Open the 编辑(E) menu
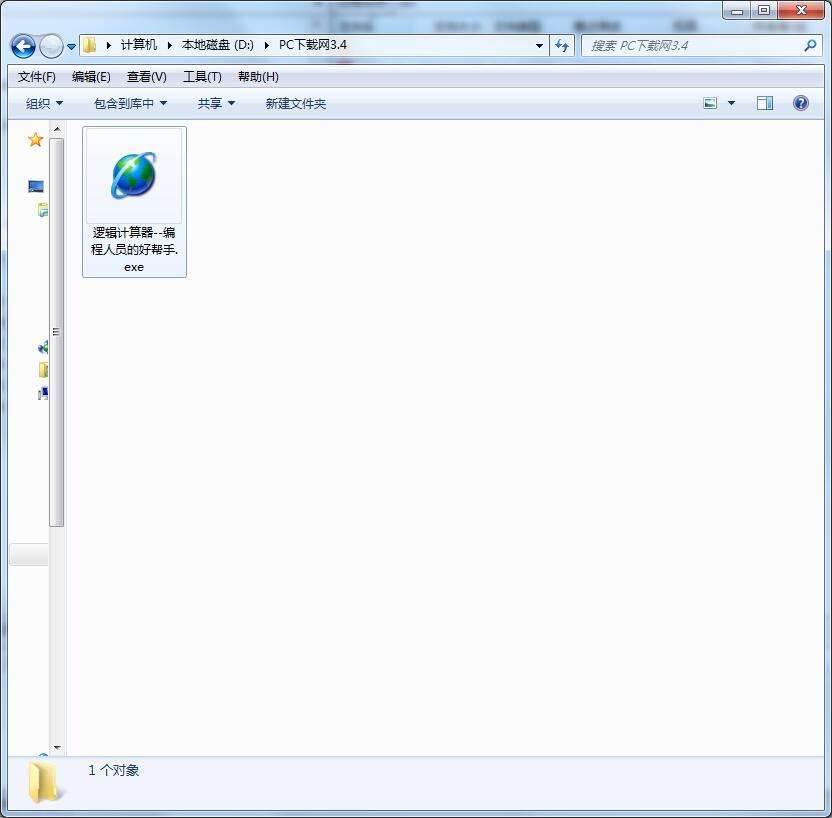The height and width of the screenshot is (818, 832). (91, 77)
